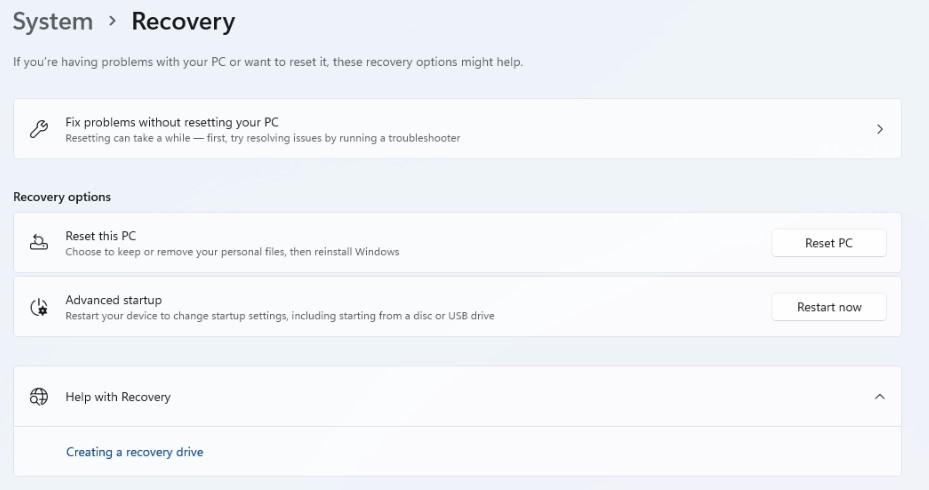This screenshot has width=929, height=490.
Task: Open the Creating a recovery drive link
Action: pyautogui.click(x=134, y=452)
